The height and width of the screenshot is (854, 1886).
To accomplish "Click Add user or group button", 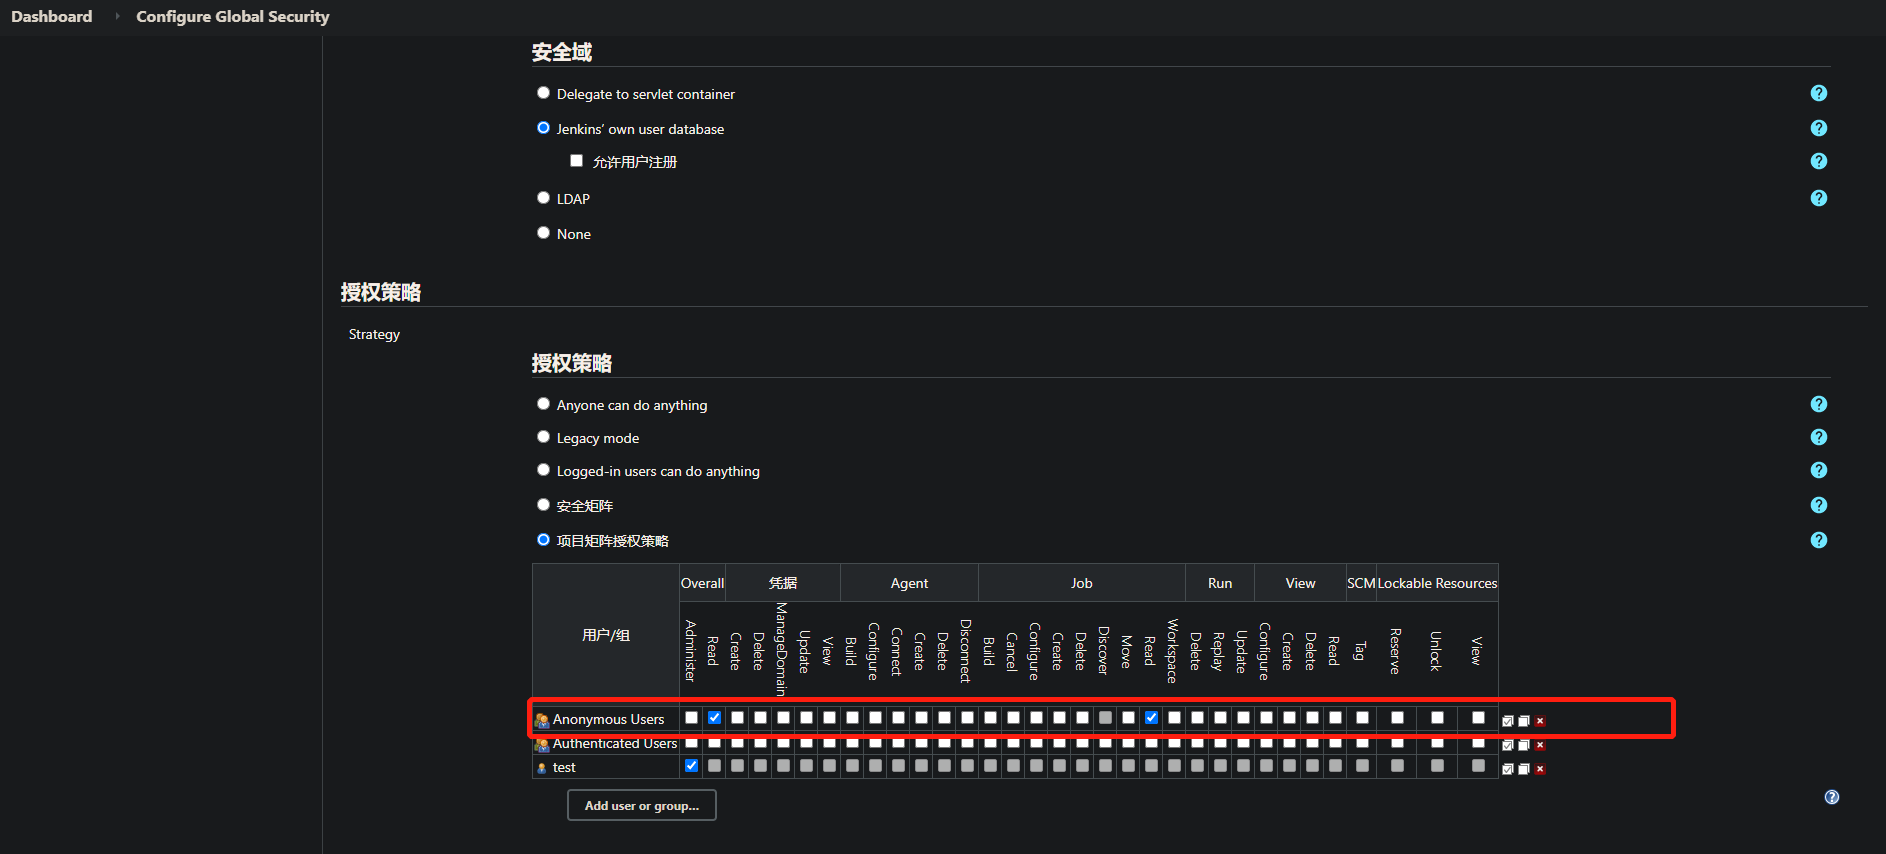I will (642, 805).
